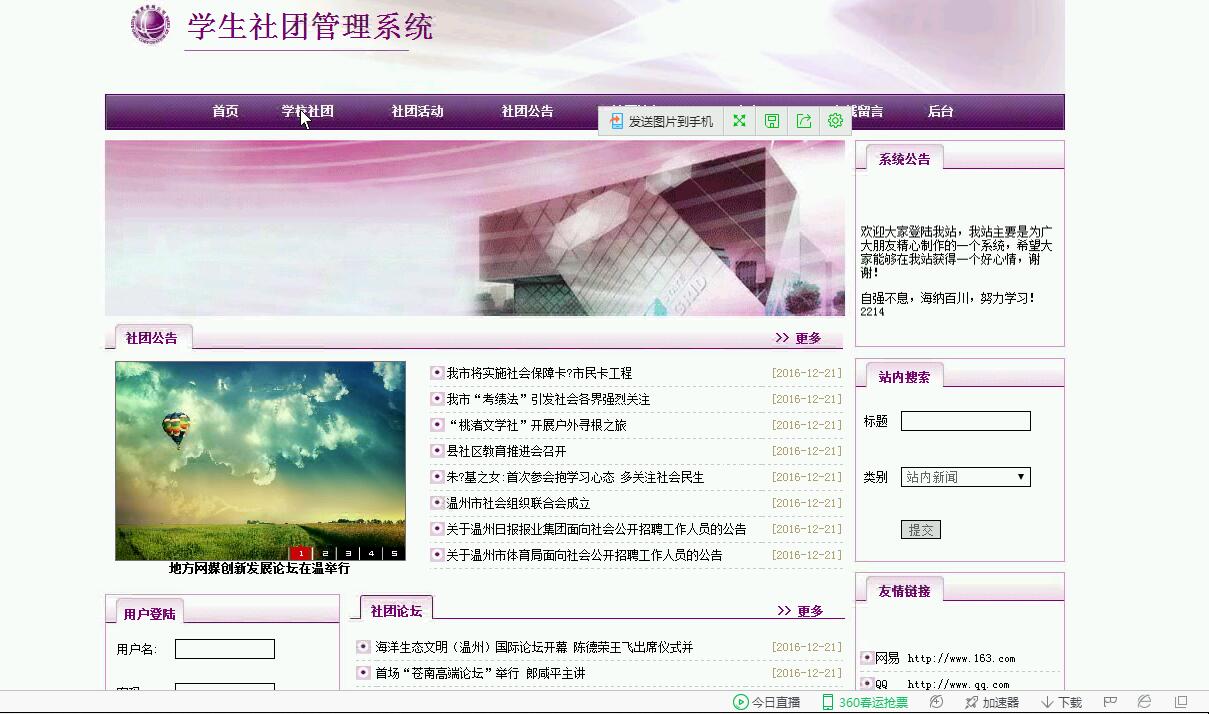
Task: Click the green share image icon
Action: 804,121
